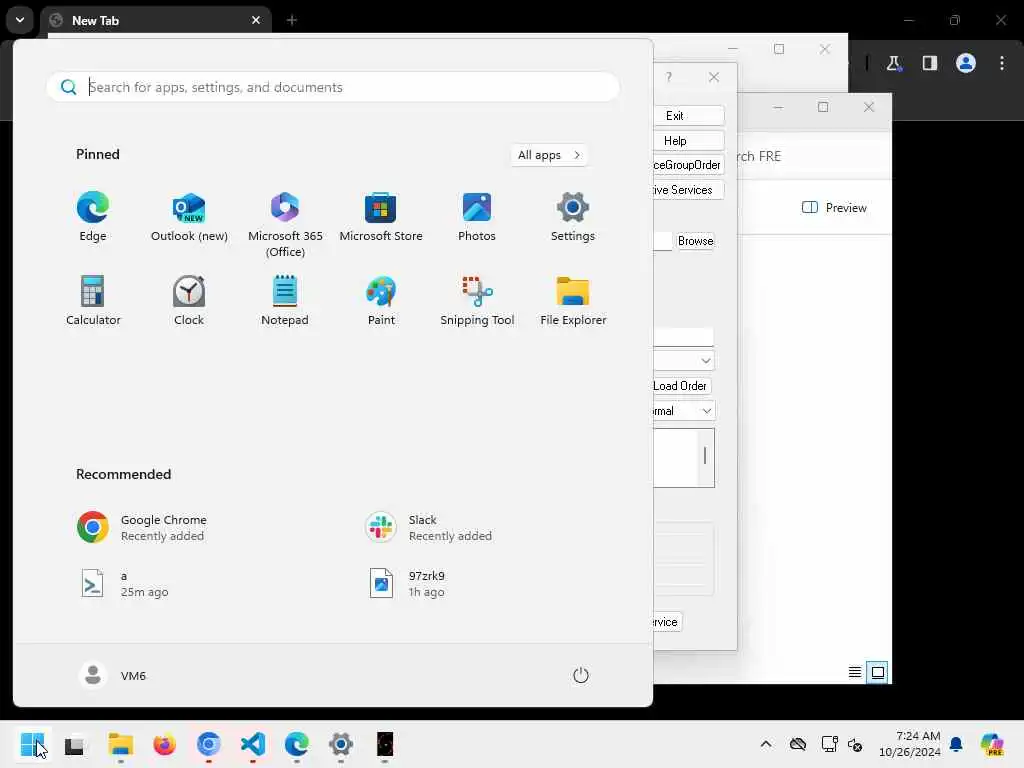Screen dimensions: 1024x768
Task: Open Microsoft Edge from the taskbar
Action: click(x=296, y=744)
